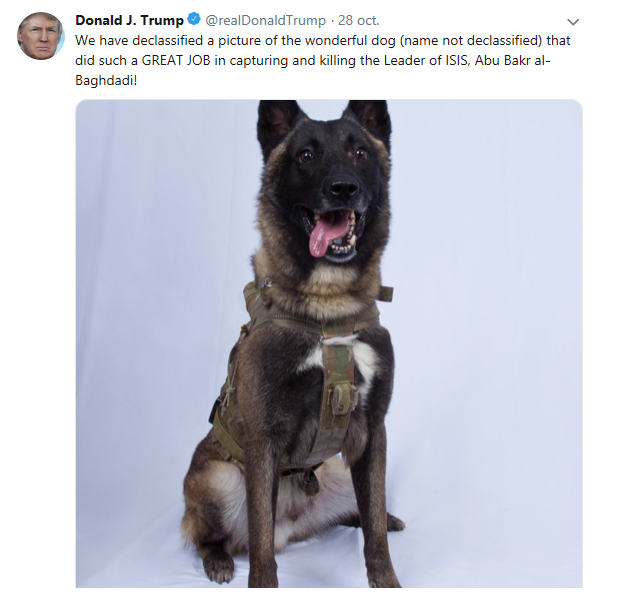Screen dimensions: 631x602
Task: Click the dog's pink tongue in photo
Action: (326, 235)
